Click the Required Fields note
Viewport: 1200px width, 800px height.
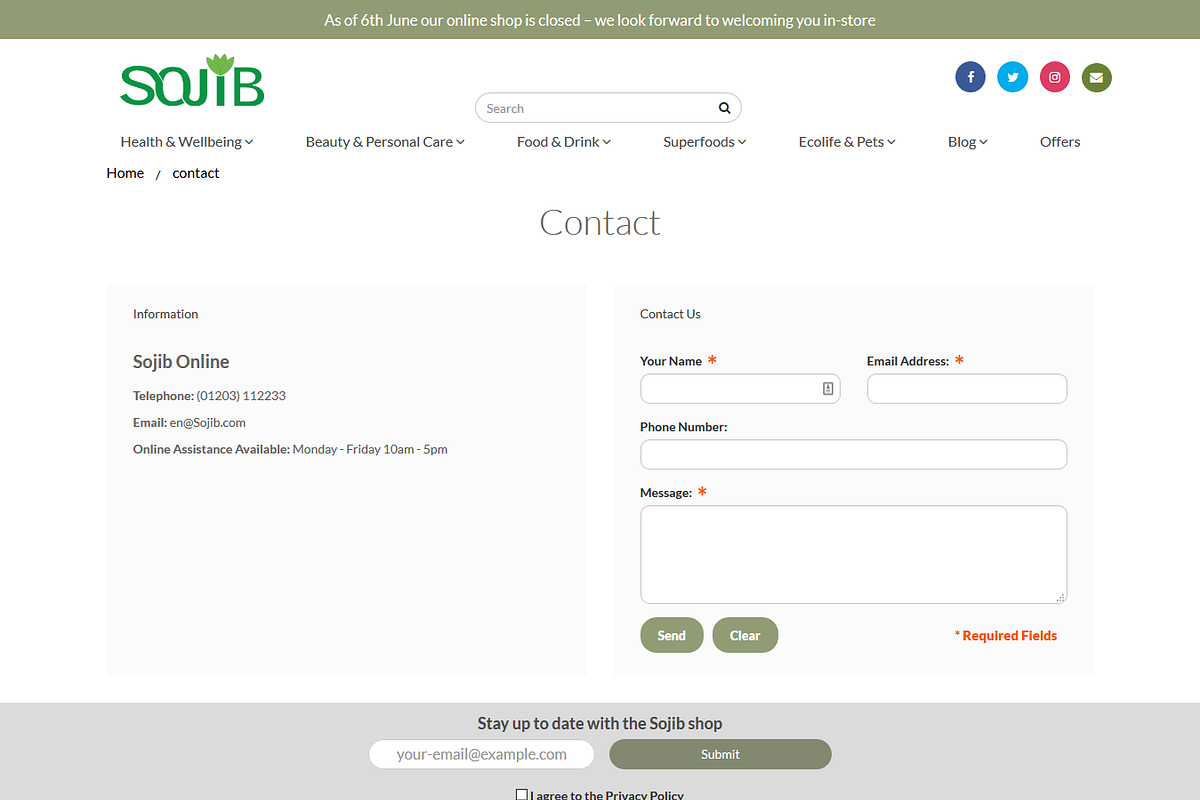[x=1005, y=636]
